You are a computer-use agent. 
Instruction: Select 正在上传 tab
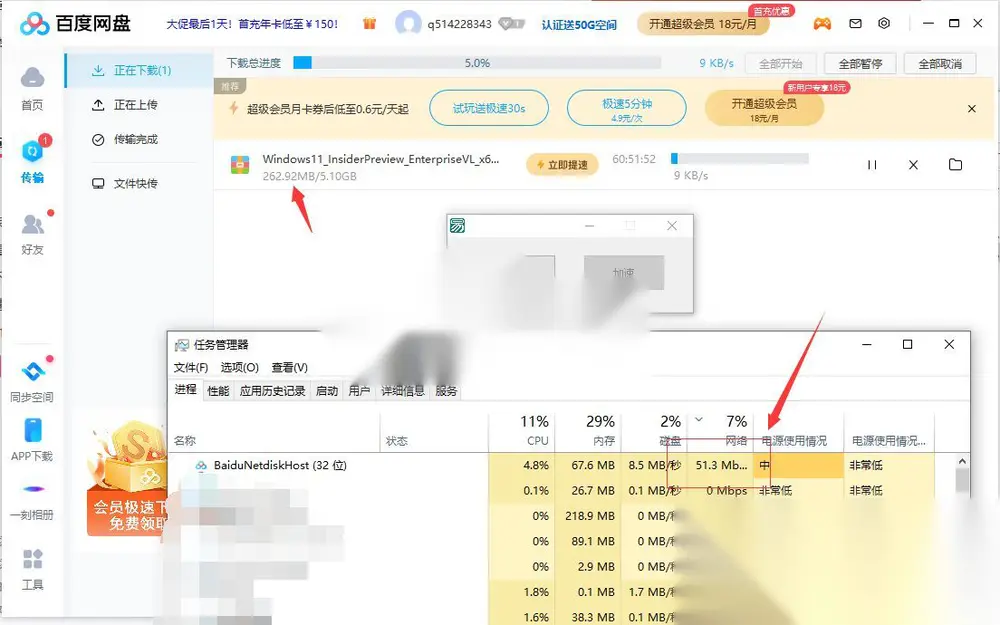click(125, 105)
